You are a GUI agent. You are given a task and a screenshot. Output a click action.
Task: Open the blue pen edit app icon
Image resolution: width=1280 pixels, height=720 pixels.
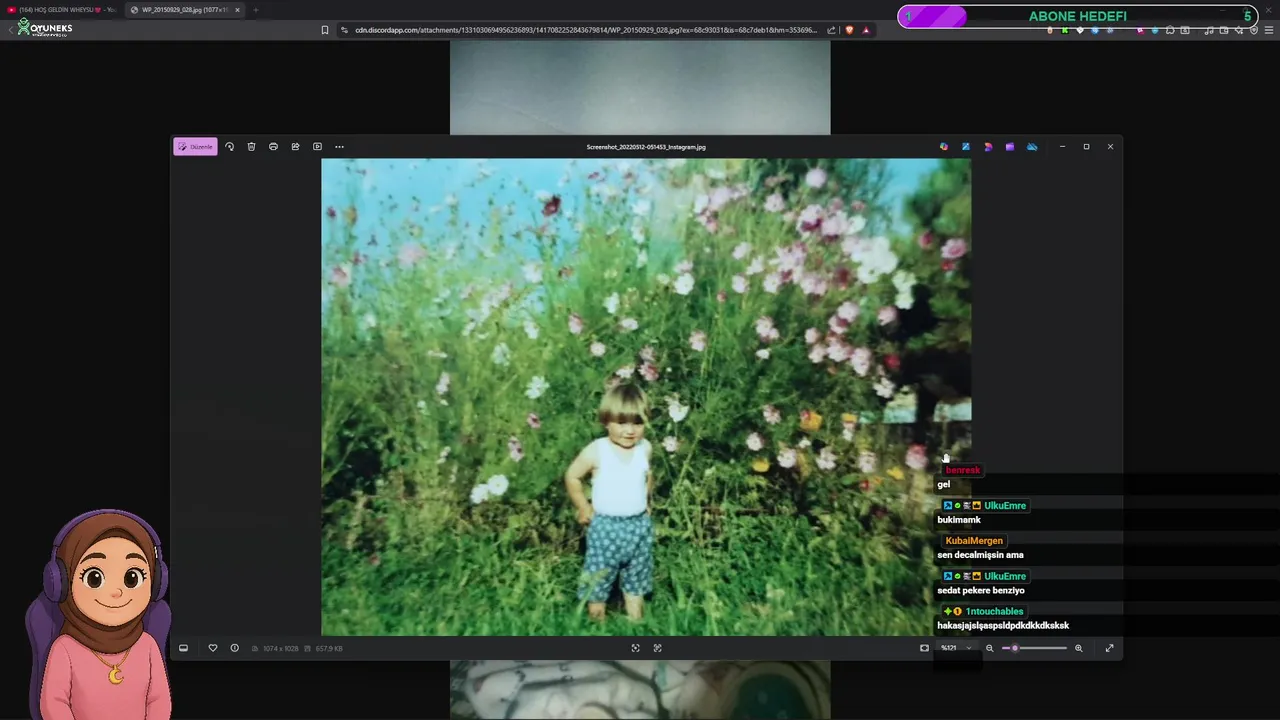[x=966, y=147]
